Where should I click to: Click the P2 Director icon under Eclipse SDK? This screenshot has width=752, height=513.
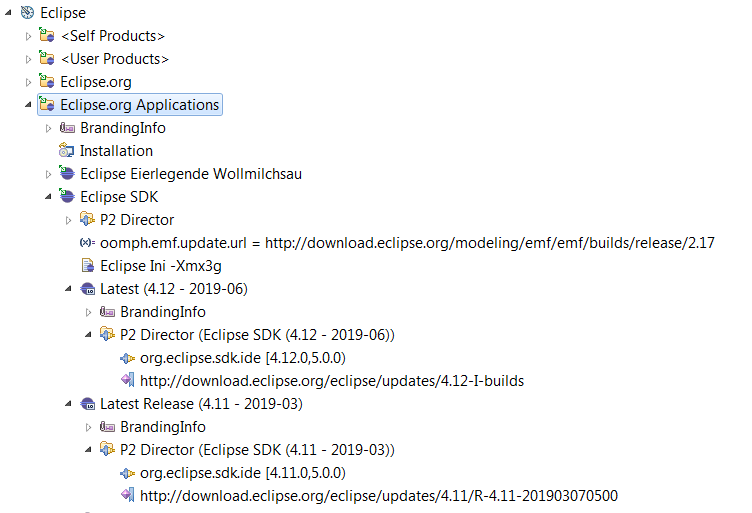pyautogui.click(x=87, y=219)
